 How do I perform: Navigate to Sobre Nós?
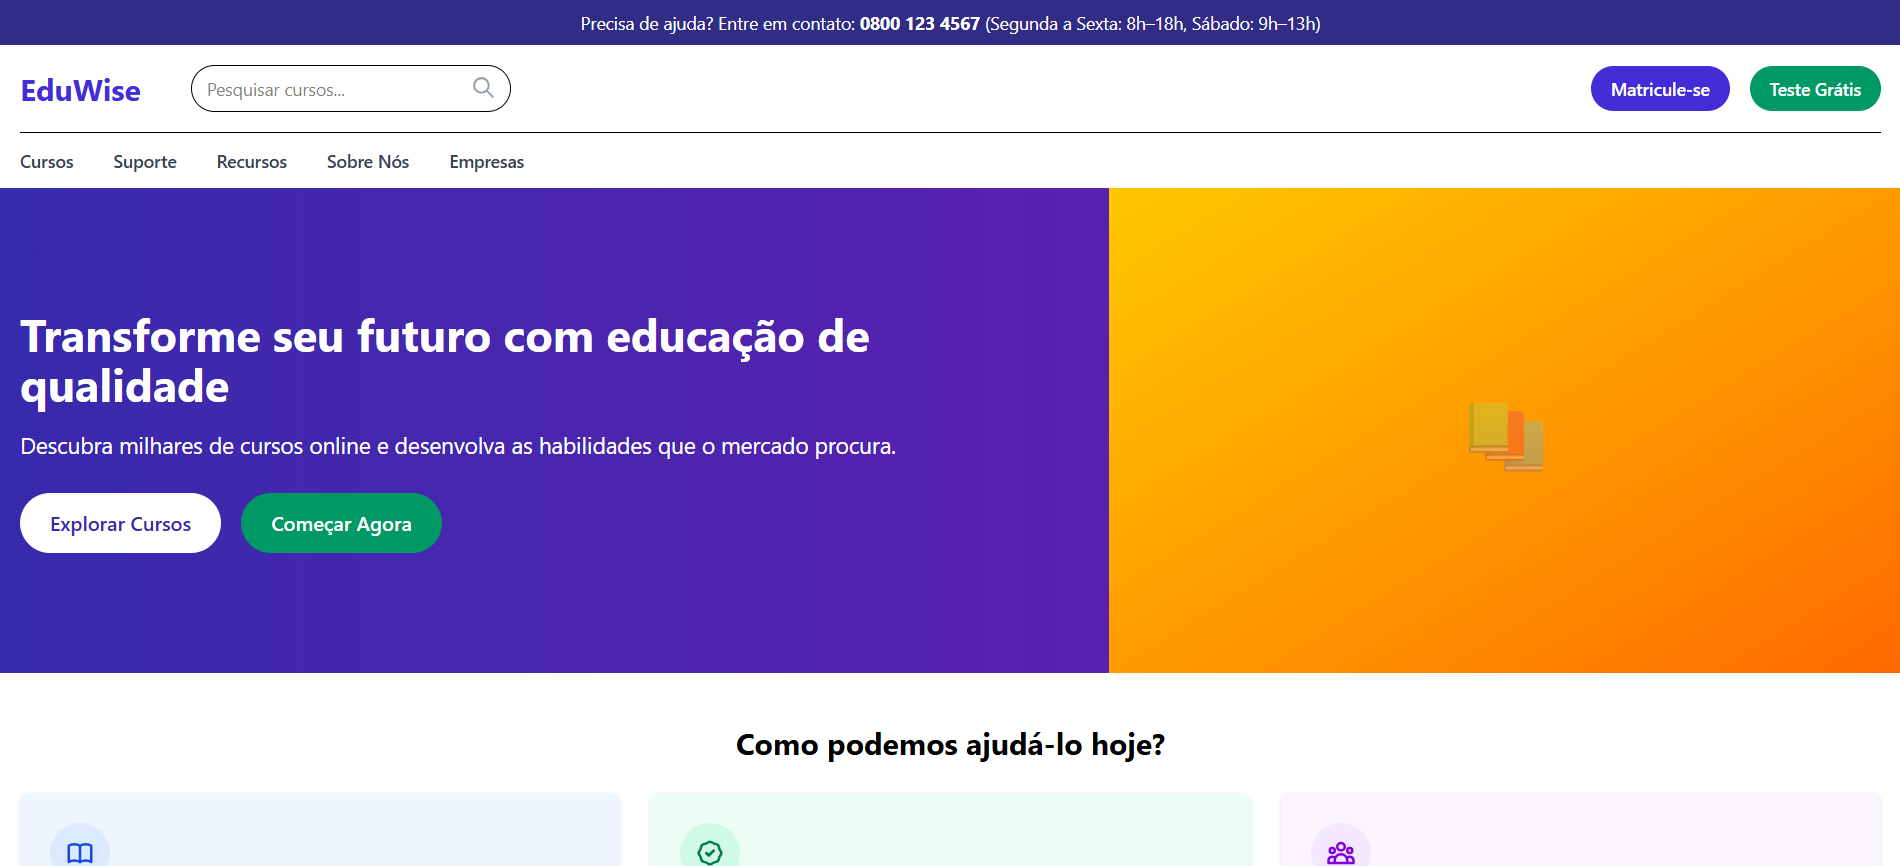point(368,162)
